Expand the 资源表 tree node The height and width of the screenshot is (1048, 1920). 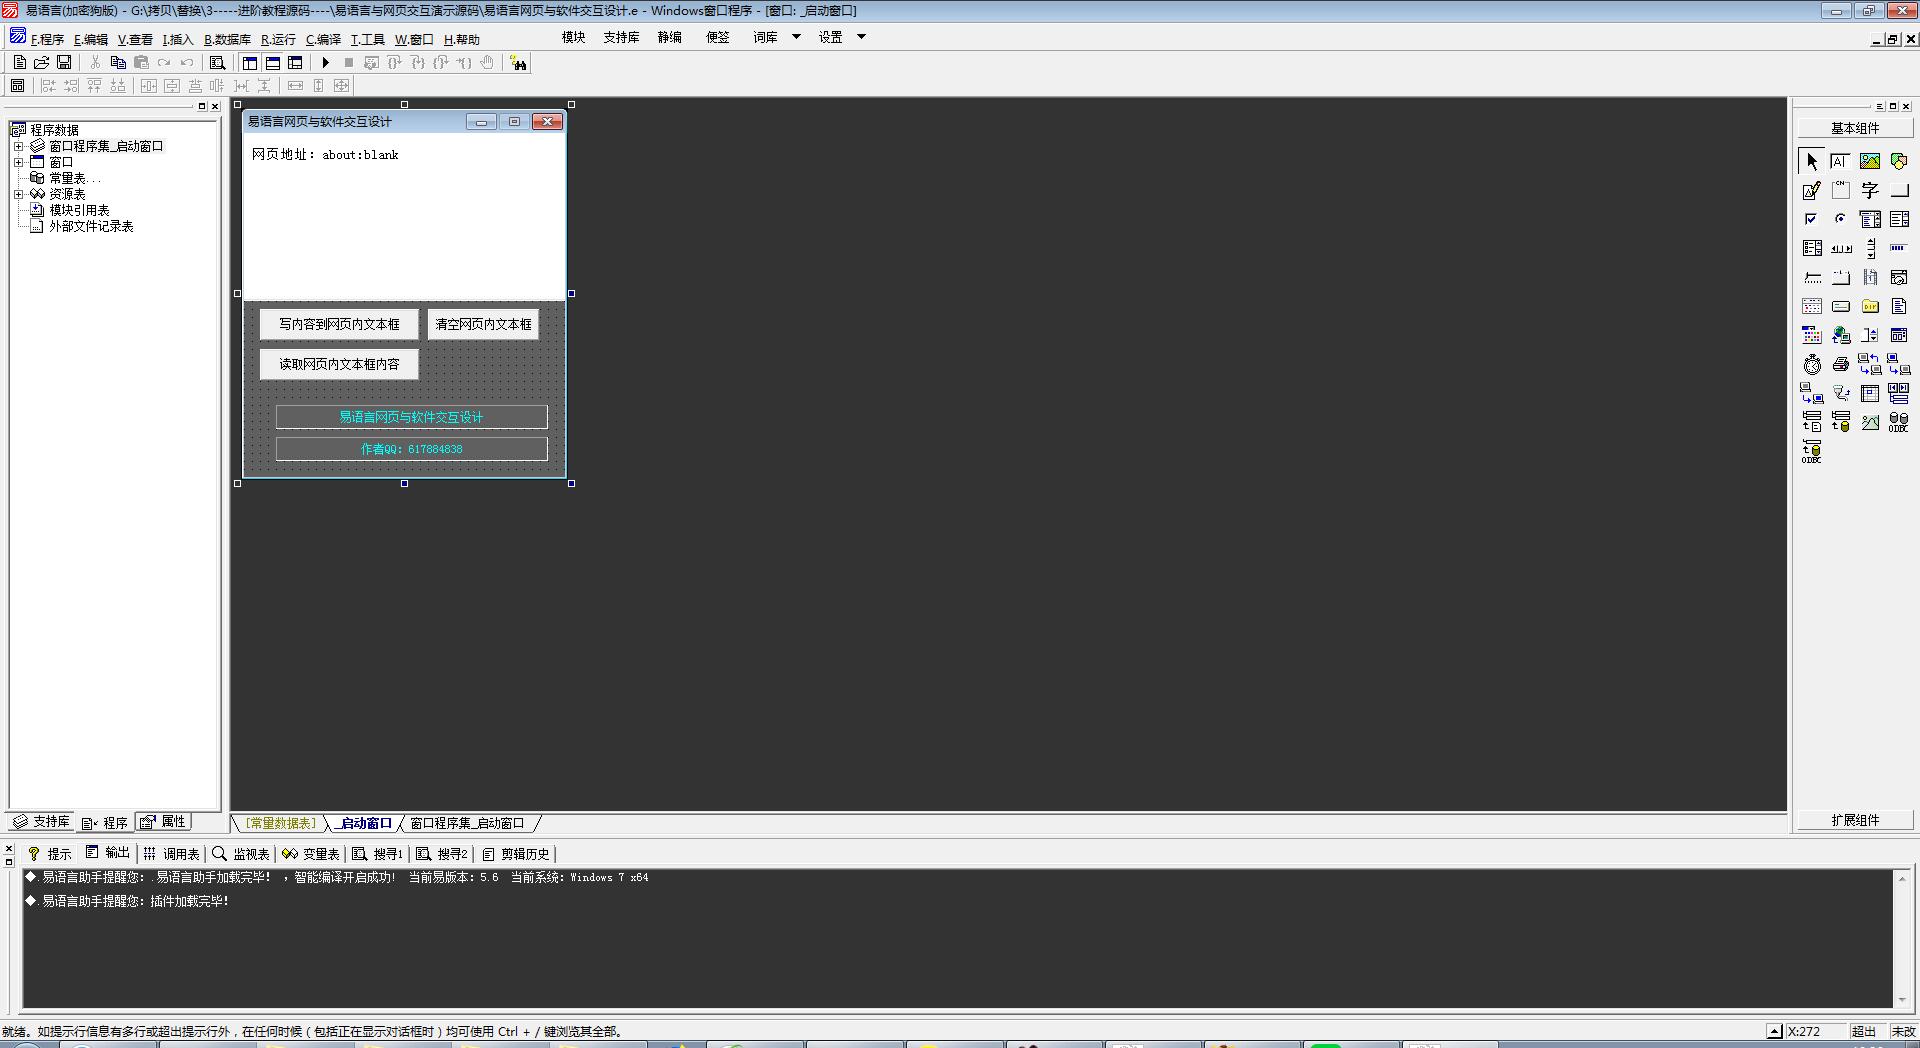[18, 194]
